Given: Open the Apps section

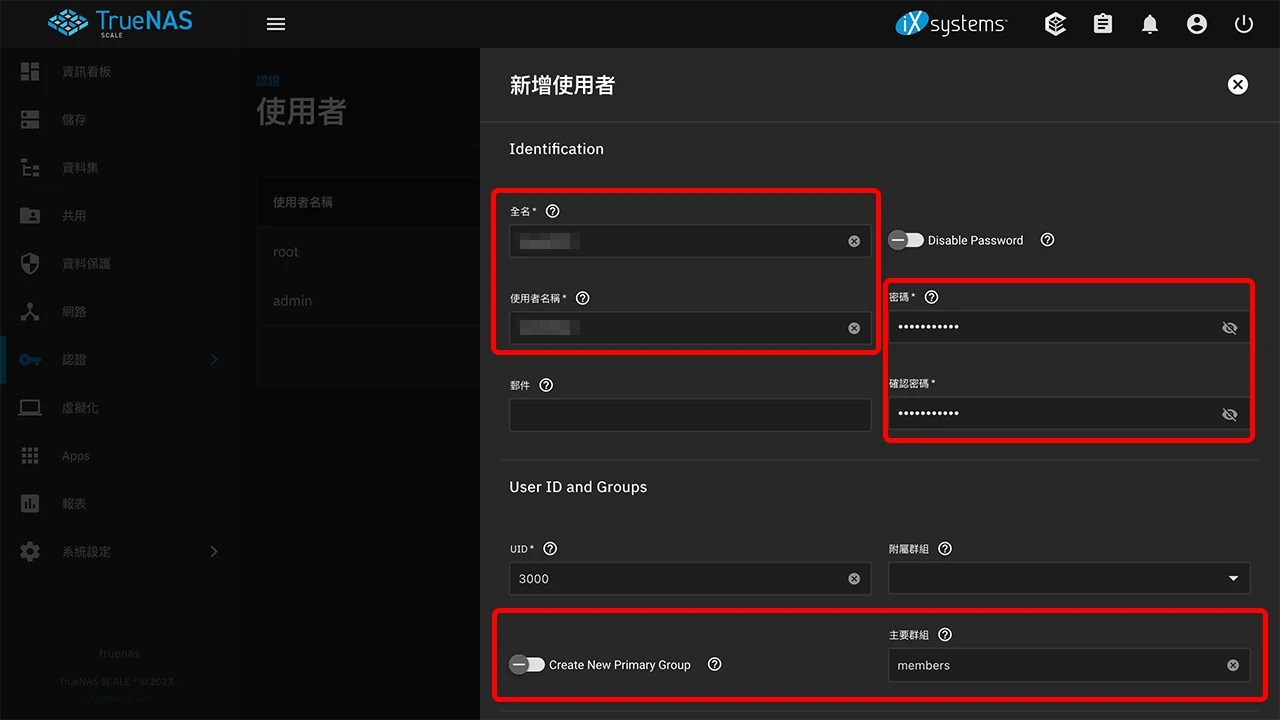Looking at the screenshot, I should (x=75, y=455).
